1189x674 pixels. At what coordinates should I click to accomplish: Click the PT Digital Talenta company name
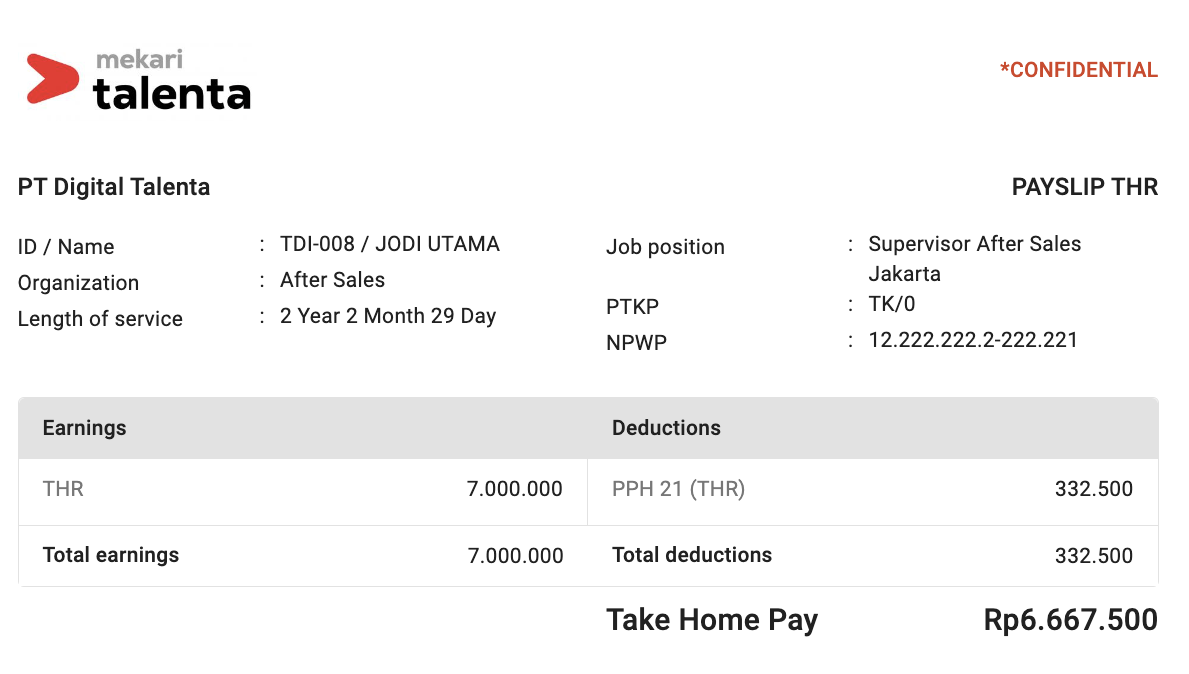point(114,187)
